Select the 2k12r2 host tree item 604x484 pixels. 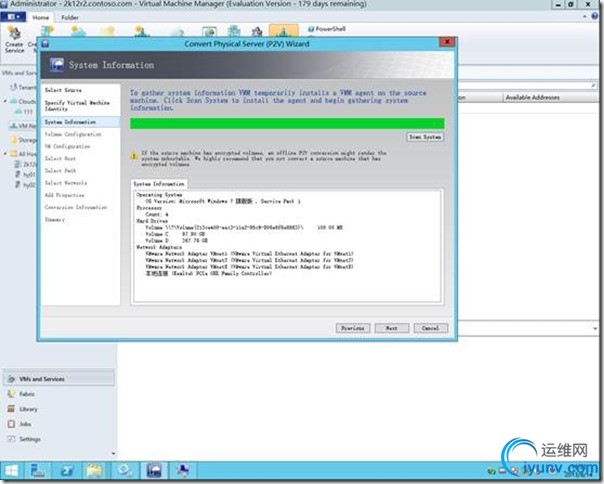click(25, 164)
